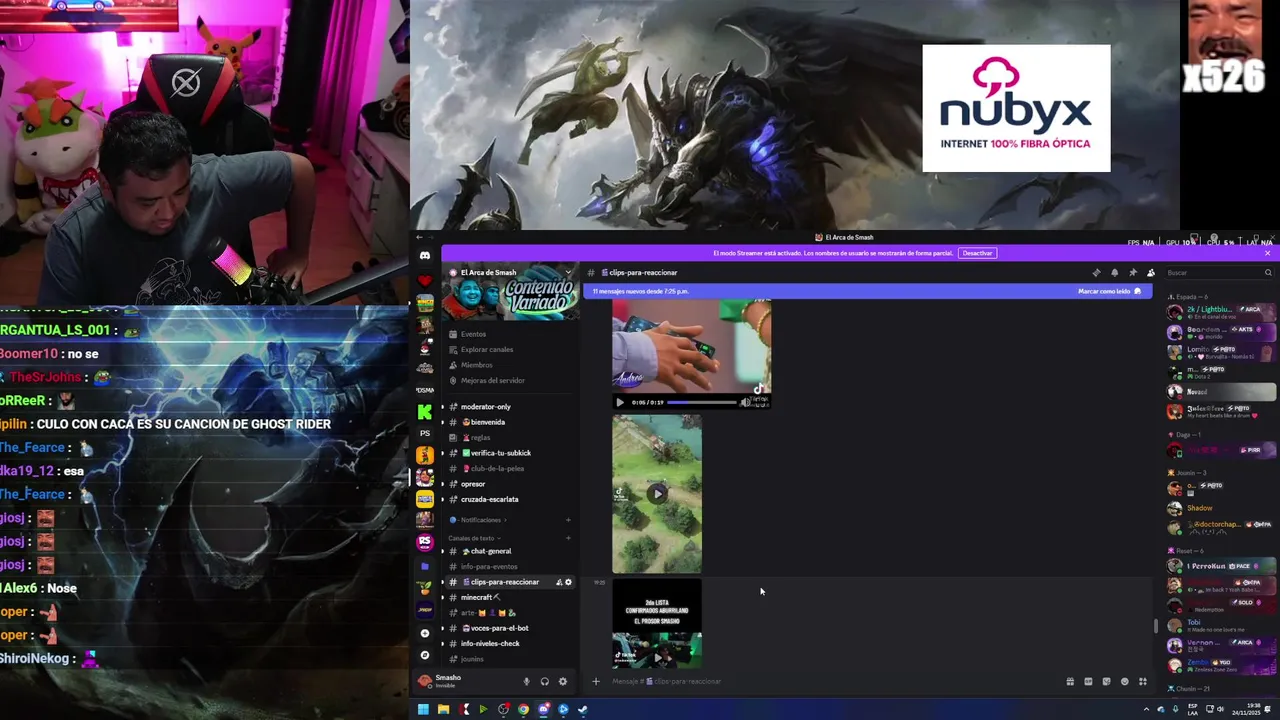Open File Explorer from taskbar
1280x720 pixels.
coord(443,710)
